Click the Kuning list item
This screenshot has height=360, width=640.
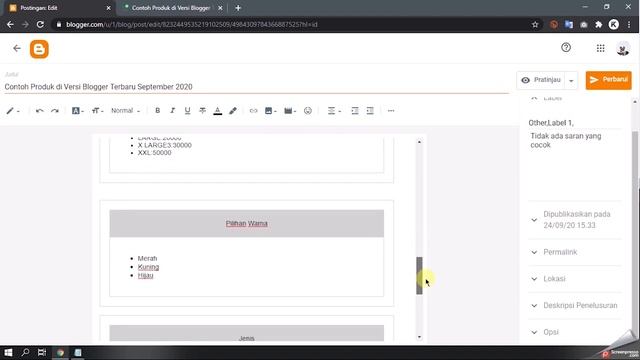pyautogui.click(x=149, y=267)
